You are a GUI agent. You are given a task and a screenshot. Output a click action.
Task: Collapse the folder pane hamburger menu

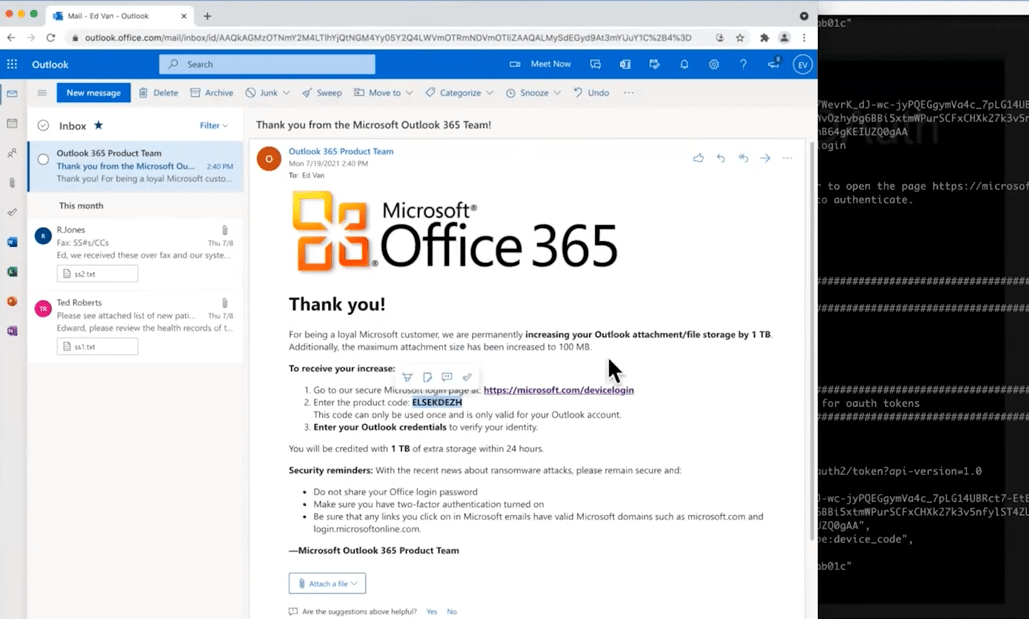[x=42, y=93]
